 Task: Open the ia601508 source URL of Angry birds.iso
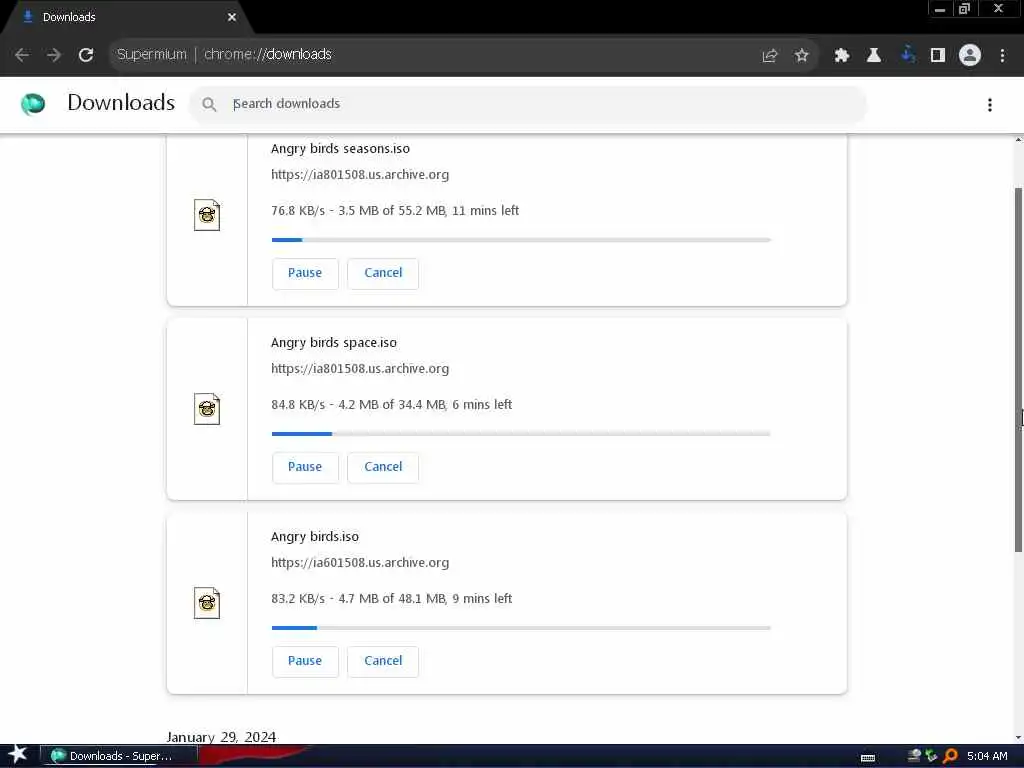click(360, 562)
